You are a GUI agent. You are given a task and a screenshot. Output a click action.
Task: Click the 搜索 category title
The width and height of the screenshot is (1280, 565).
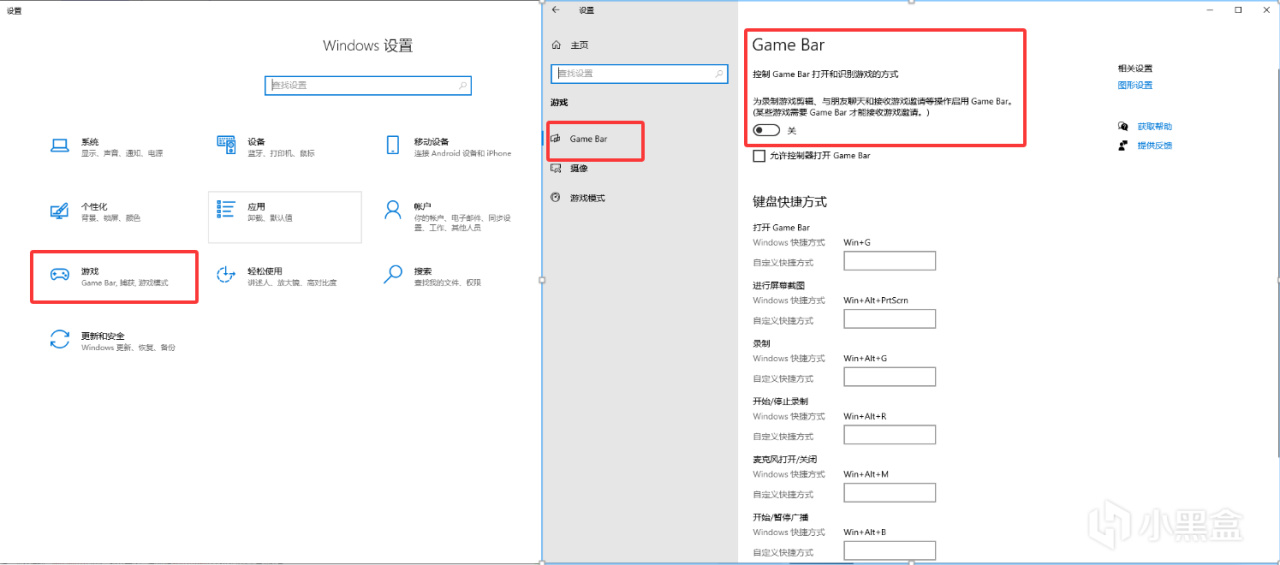[423, 271]
